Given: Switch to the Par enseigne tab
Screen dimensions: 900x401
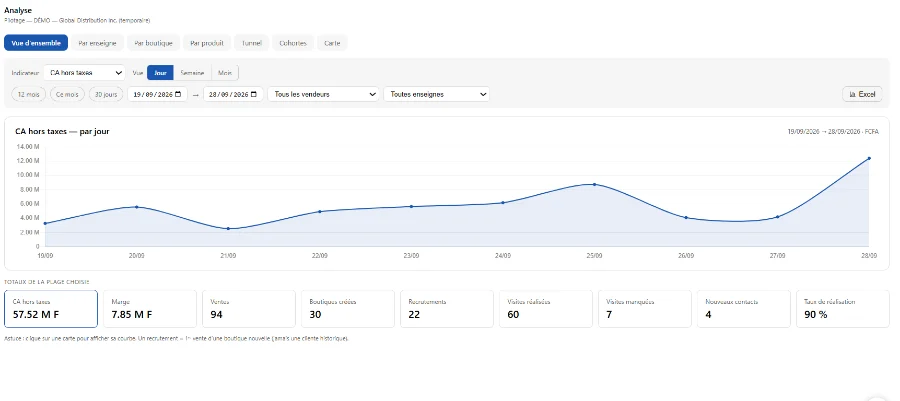Looking at the screenshot, I should (x=98, y=43).
